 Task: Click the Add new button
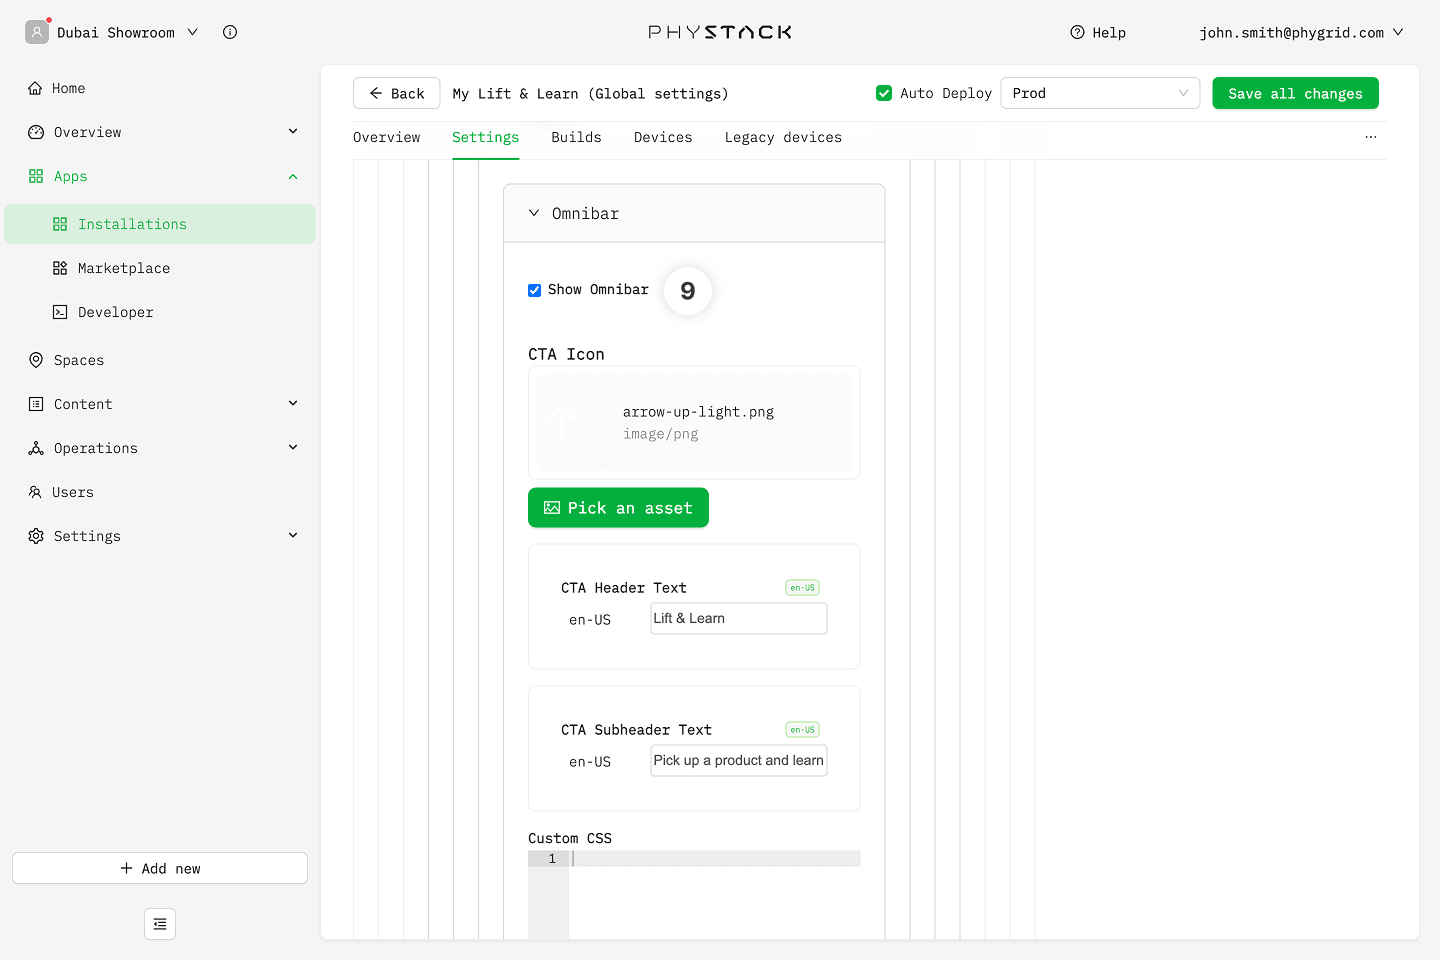point(160,868)
